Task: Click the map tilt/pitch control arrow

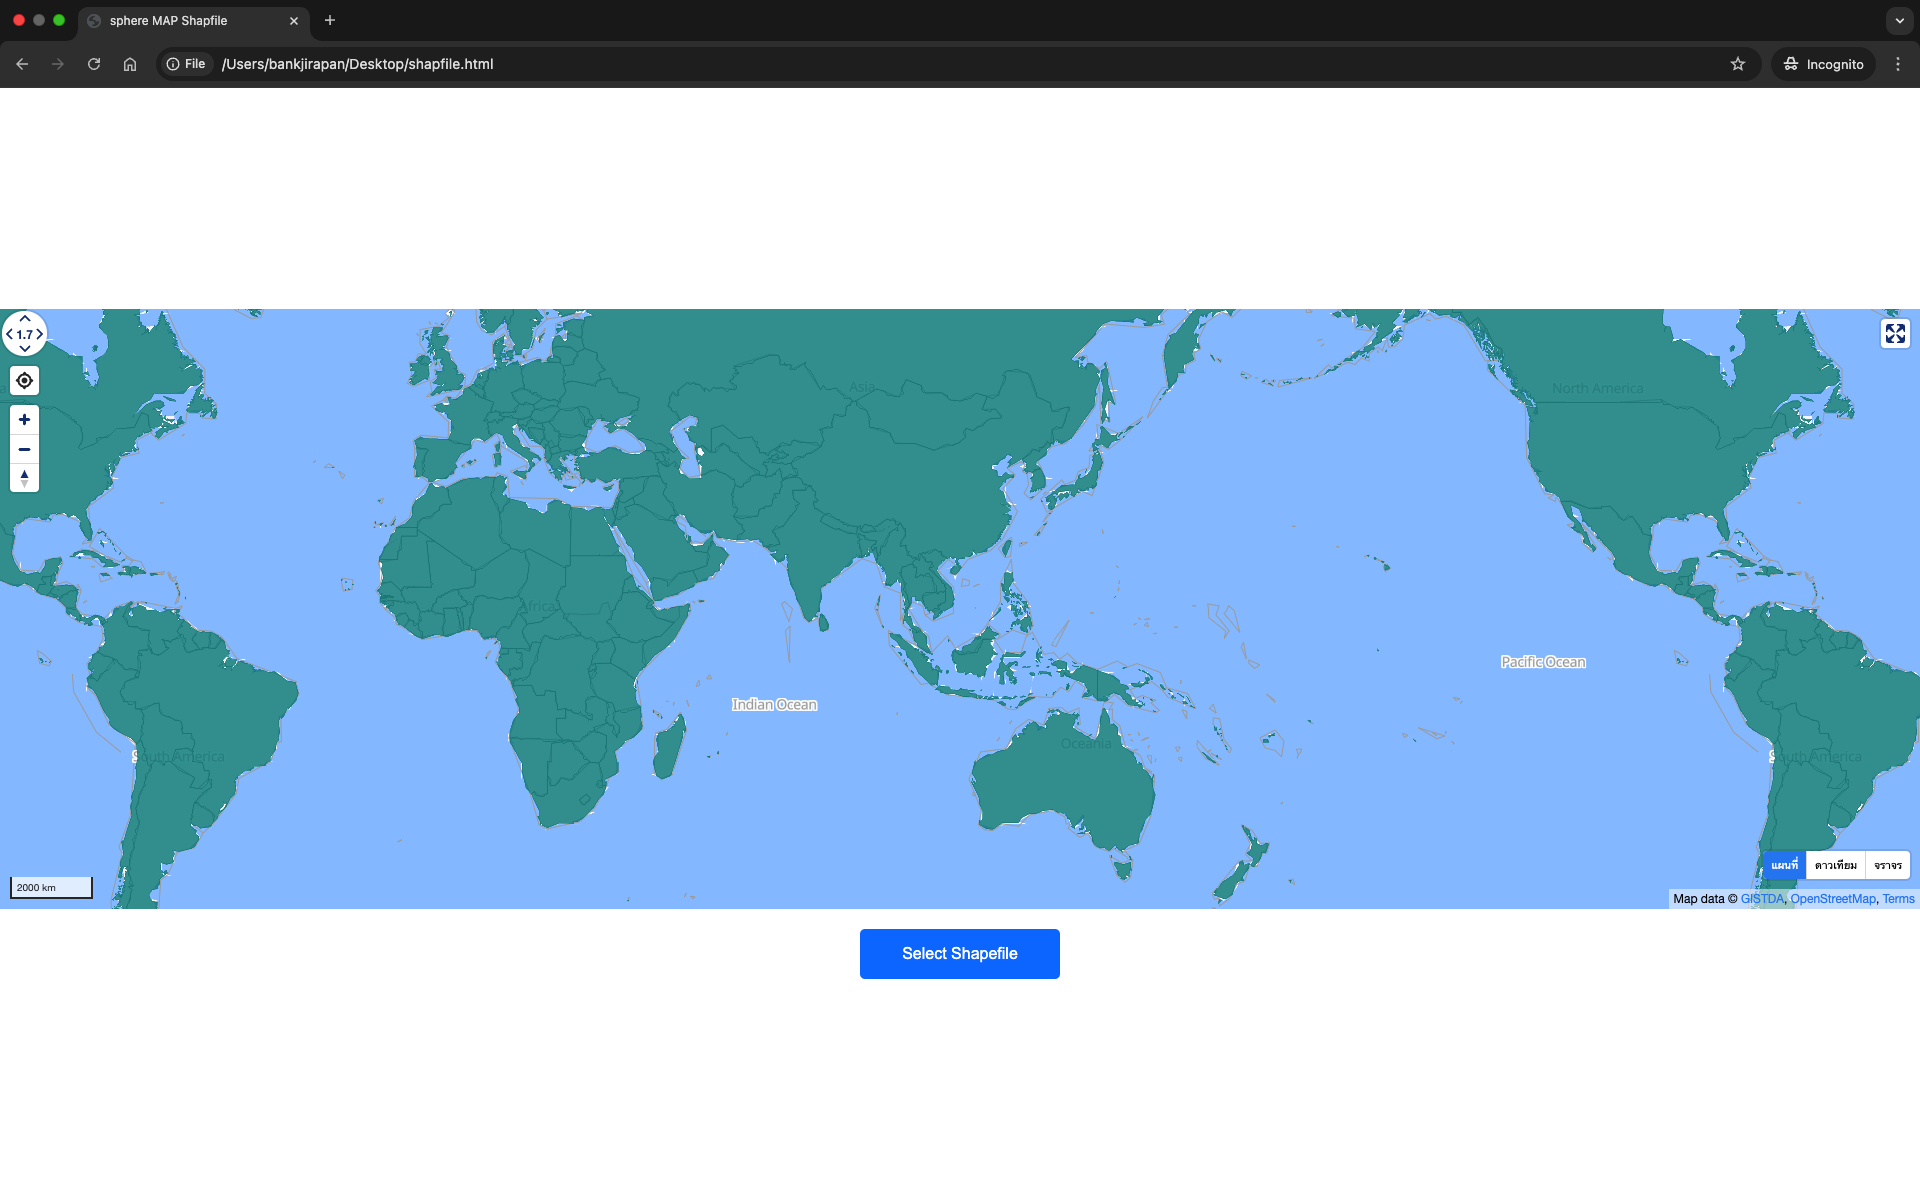Action: click(x=24, y=478)
